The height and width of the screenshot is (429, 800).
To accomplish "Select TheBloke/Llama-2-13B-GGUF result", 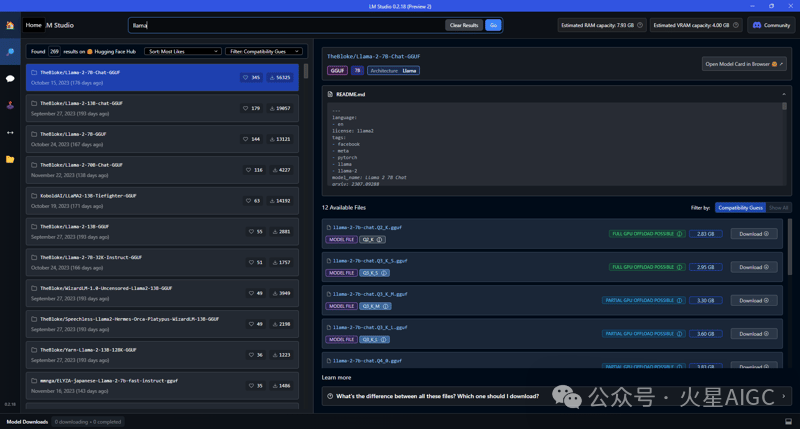I will coord(162,232).
